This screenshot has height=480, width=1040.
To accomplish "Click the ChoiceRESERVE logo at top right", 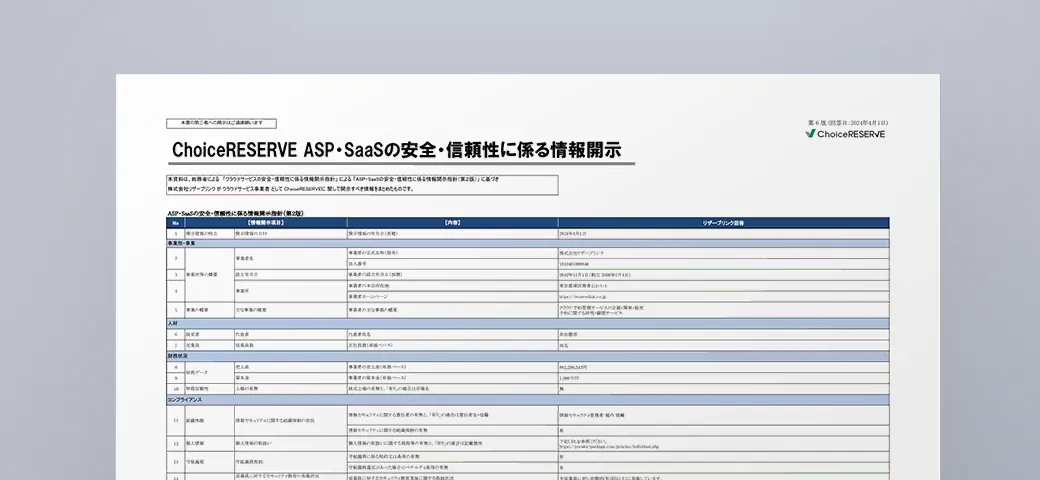I will pyautogui.click(x=845, y=134).
